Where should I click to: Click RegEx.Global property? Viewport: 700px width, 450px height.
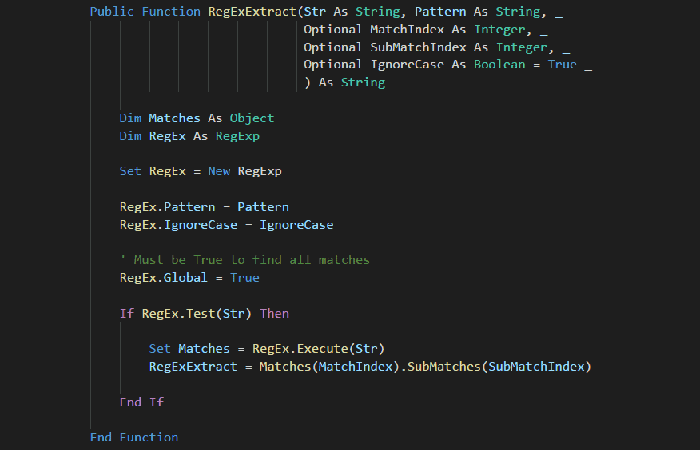163,278
